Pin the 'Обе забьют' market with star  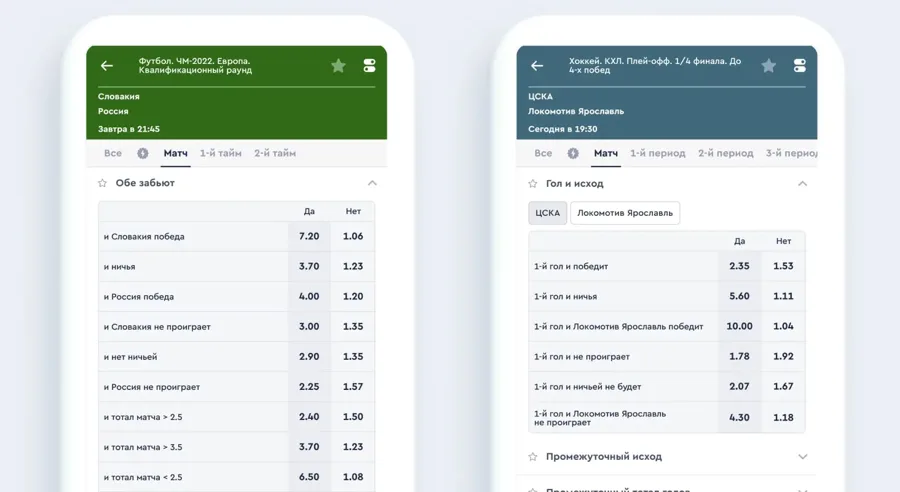(x=103, y=183)
